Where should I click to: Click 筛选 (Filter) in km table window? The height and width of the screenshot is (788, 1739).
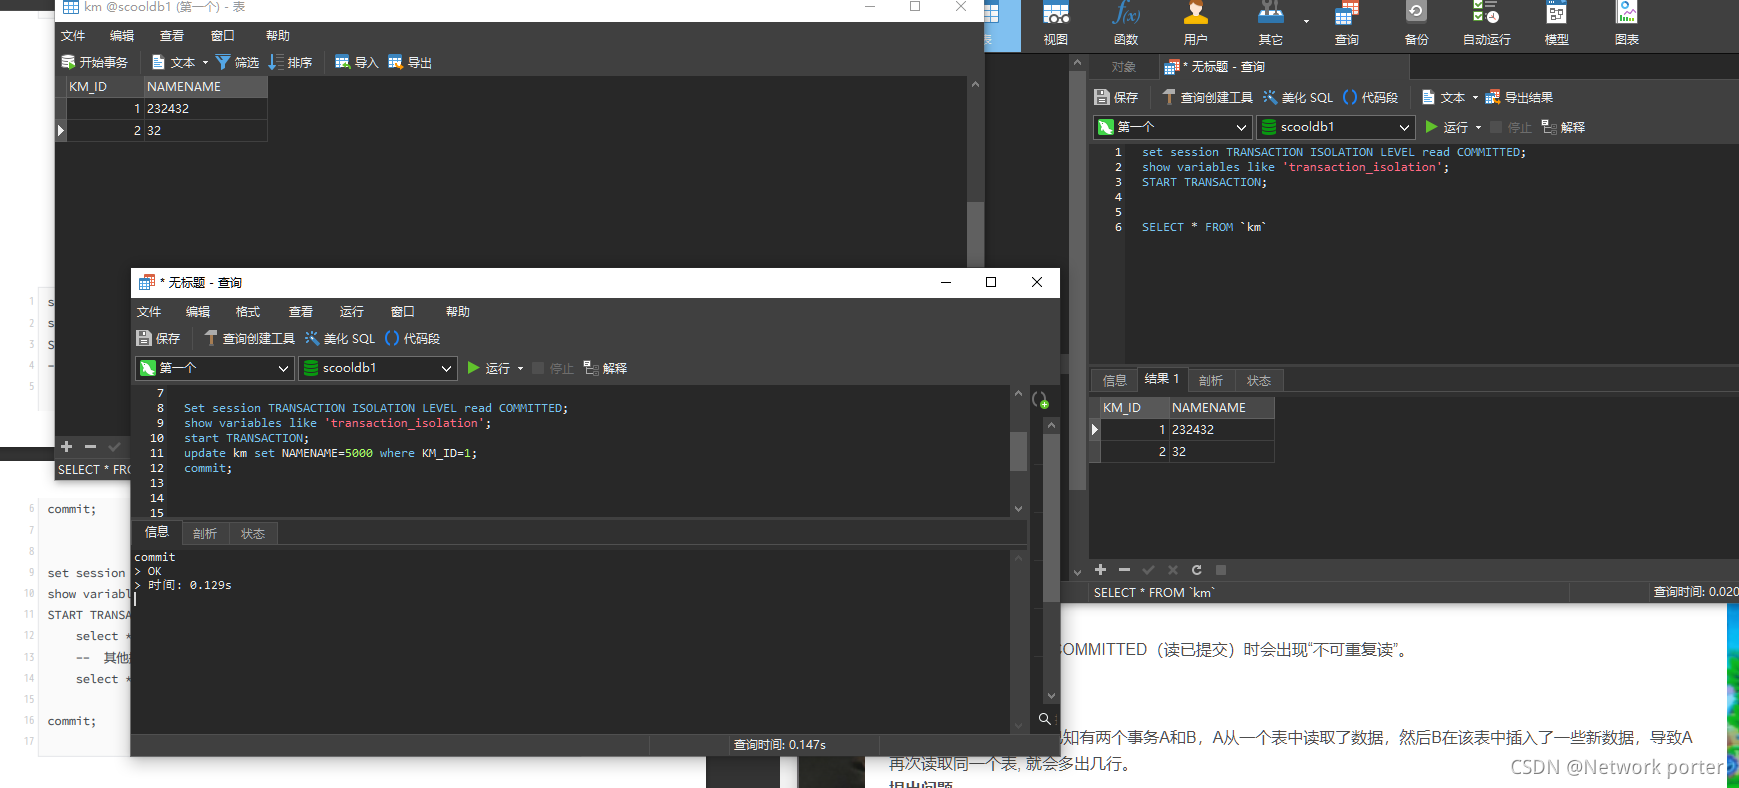point(237,62)
